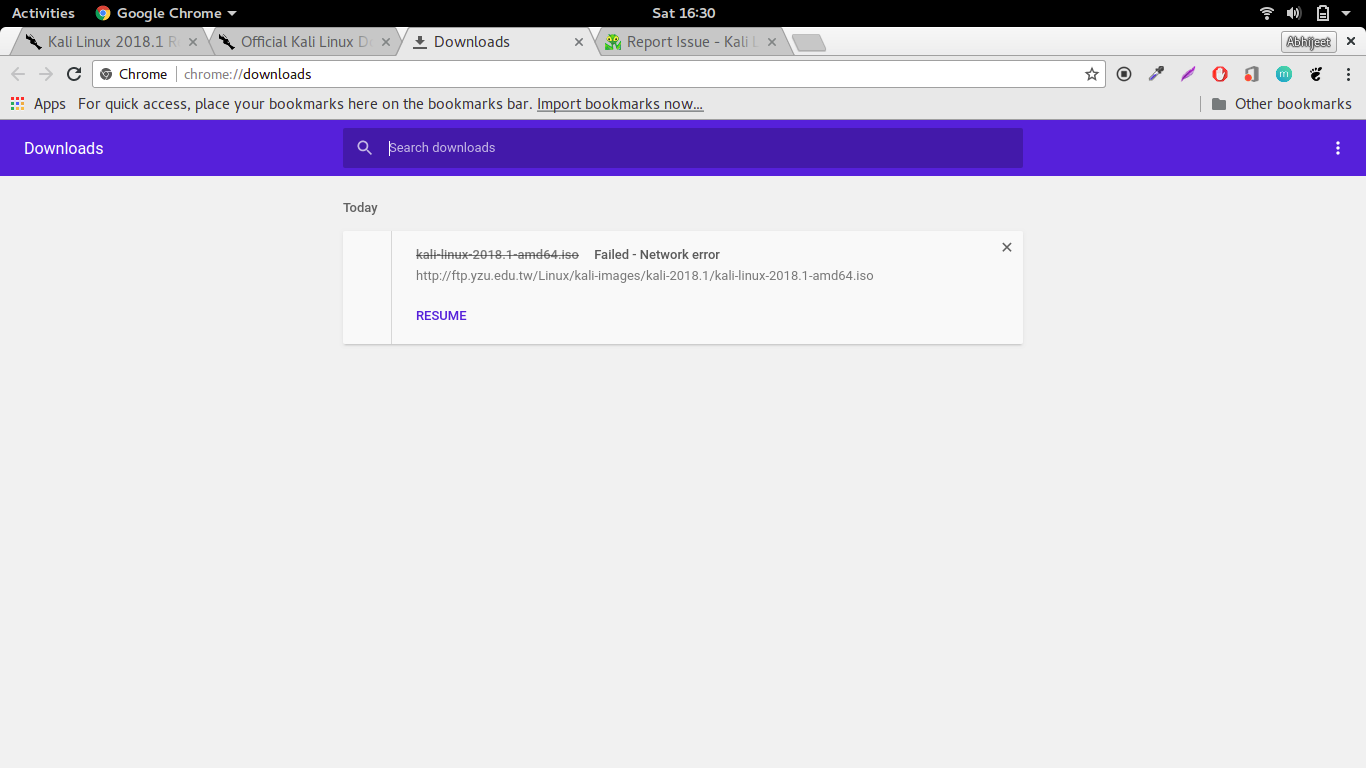Click the eyedropper color picker extension
This screenshot has height=768, width=1366.
(x=1156, y=74)
